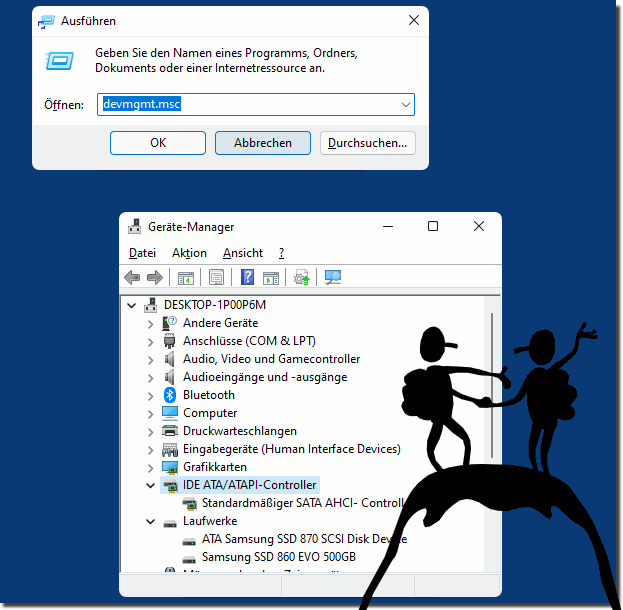Minimize the Geräte-Manager window
Screen dimensions: 623x610
(x=388, y=226)
